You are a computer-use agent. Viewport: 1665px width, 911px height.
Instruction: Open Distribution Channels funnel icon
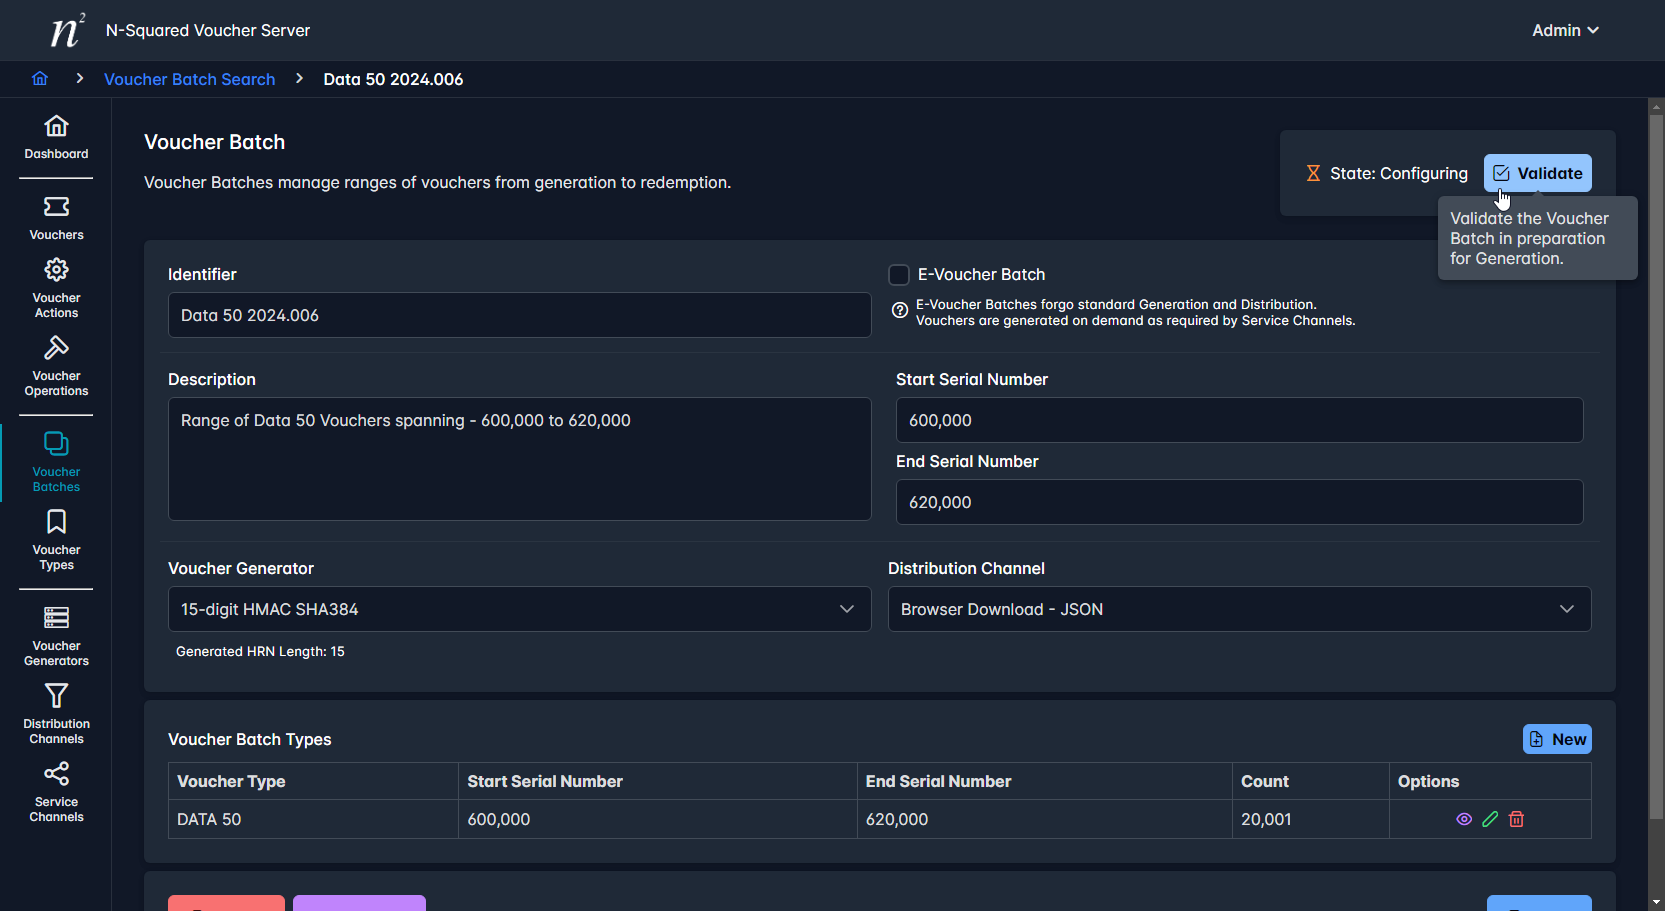56,696
